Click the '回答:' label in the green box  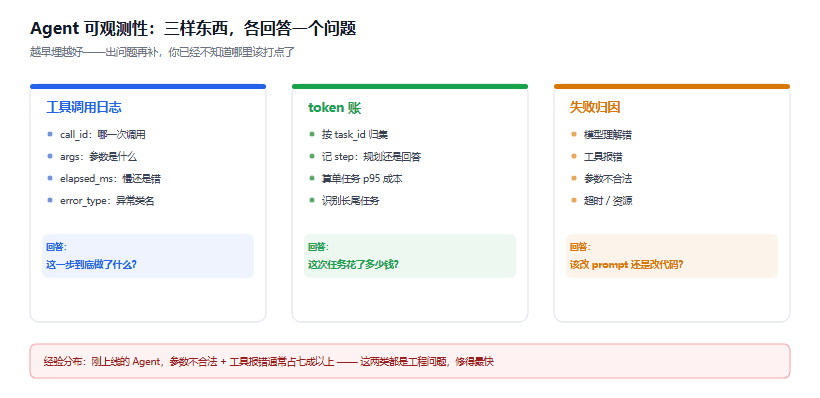click(x=319, y=247)
